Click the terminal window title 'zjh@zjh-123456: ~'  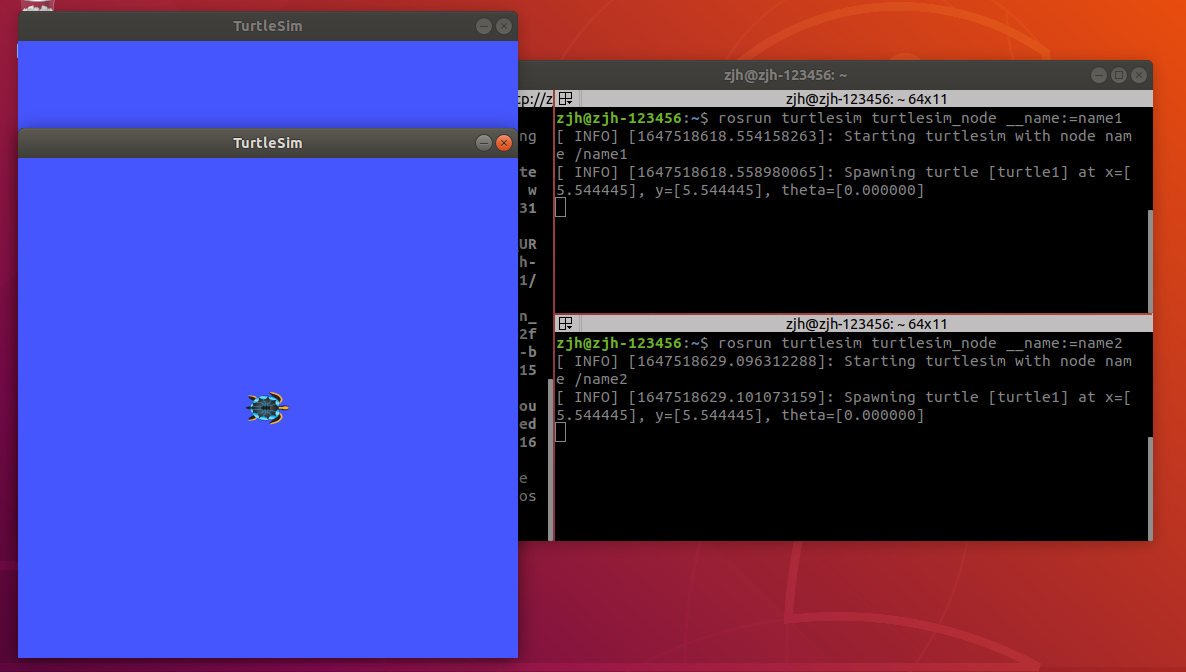[785, 75]
